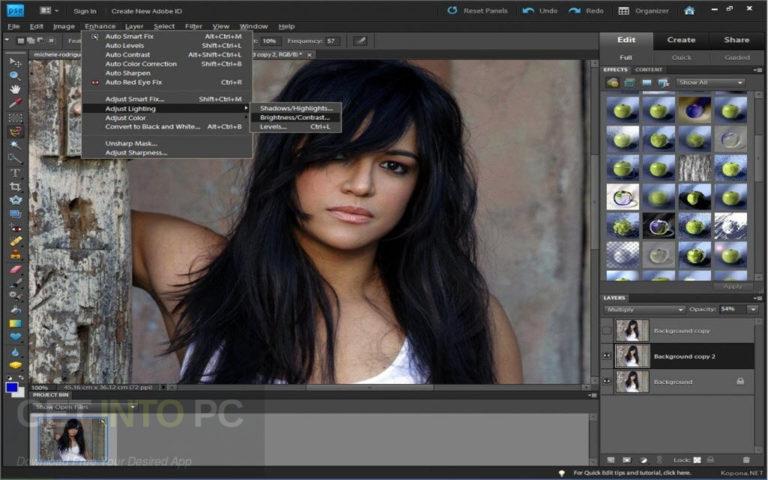Select the Eyedropper tool
Viewport: 768px width, 480px height.
[16, 103]
